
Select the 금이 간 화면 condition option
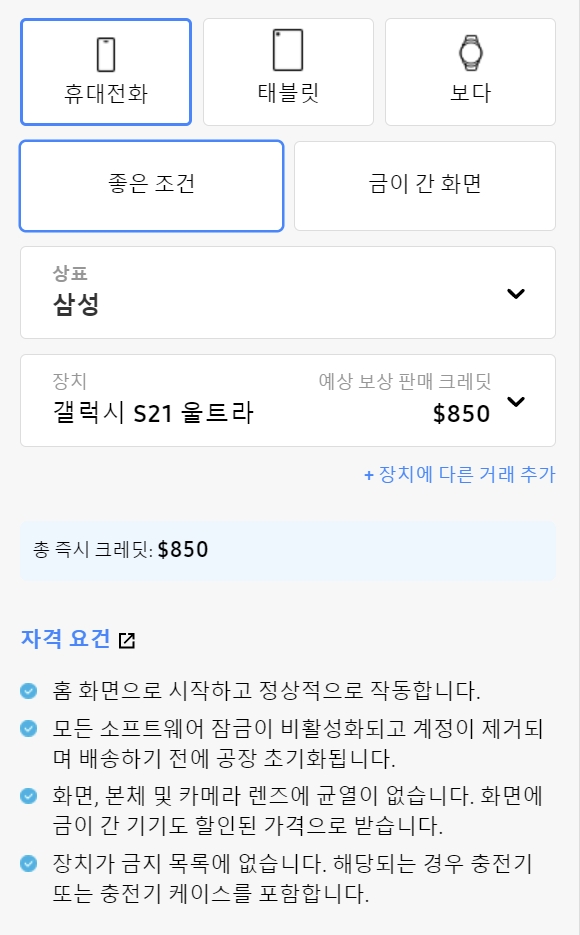tap(424, 186)
